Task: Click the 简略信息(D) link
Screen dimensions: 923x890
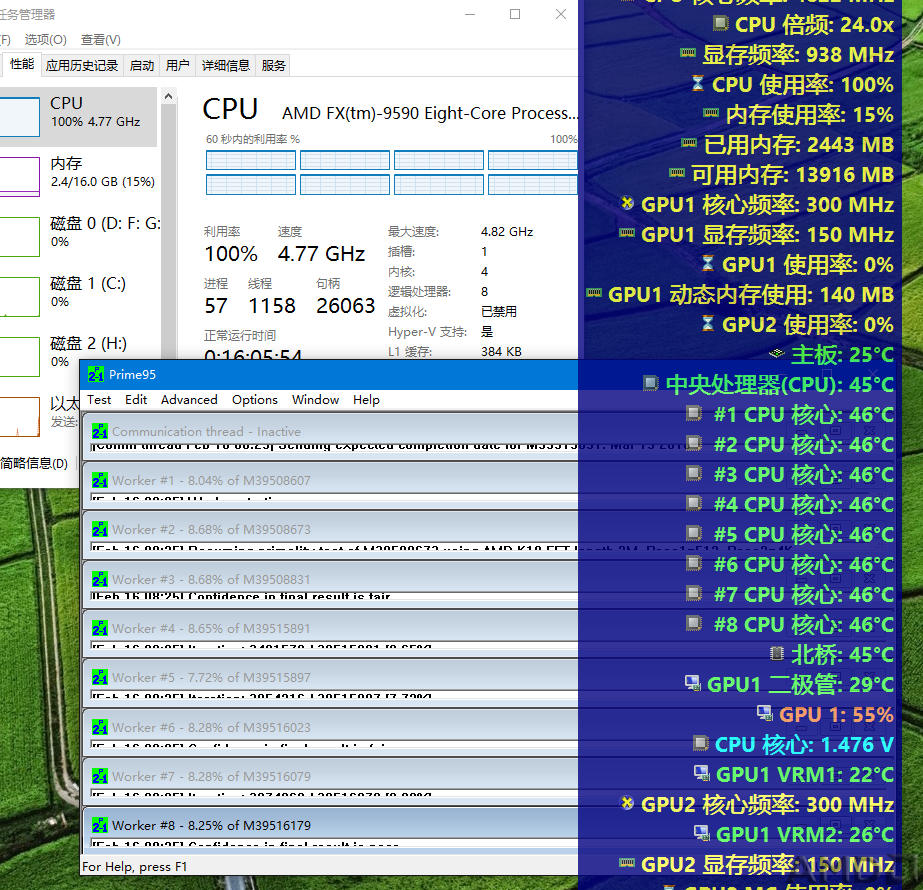Action: pos(34,463)
